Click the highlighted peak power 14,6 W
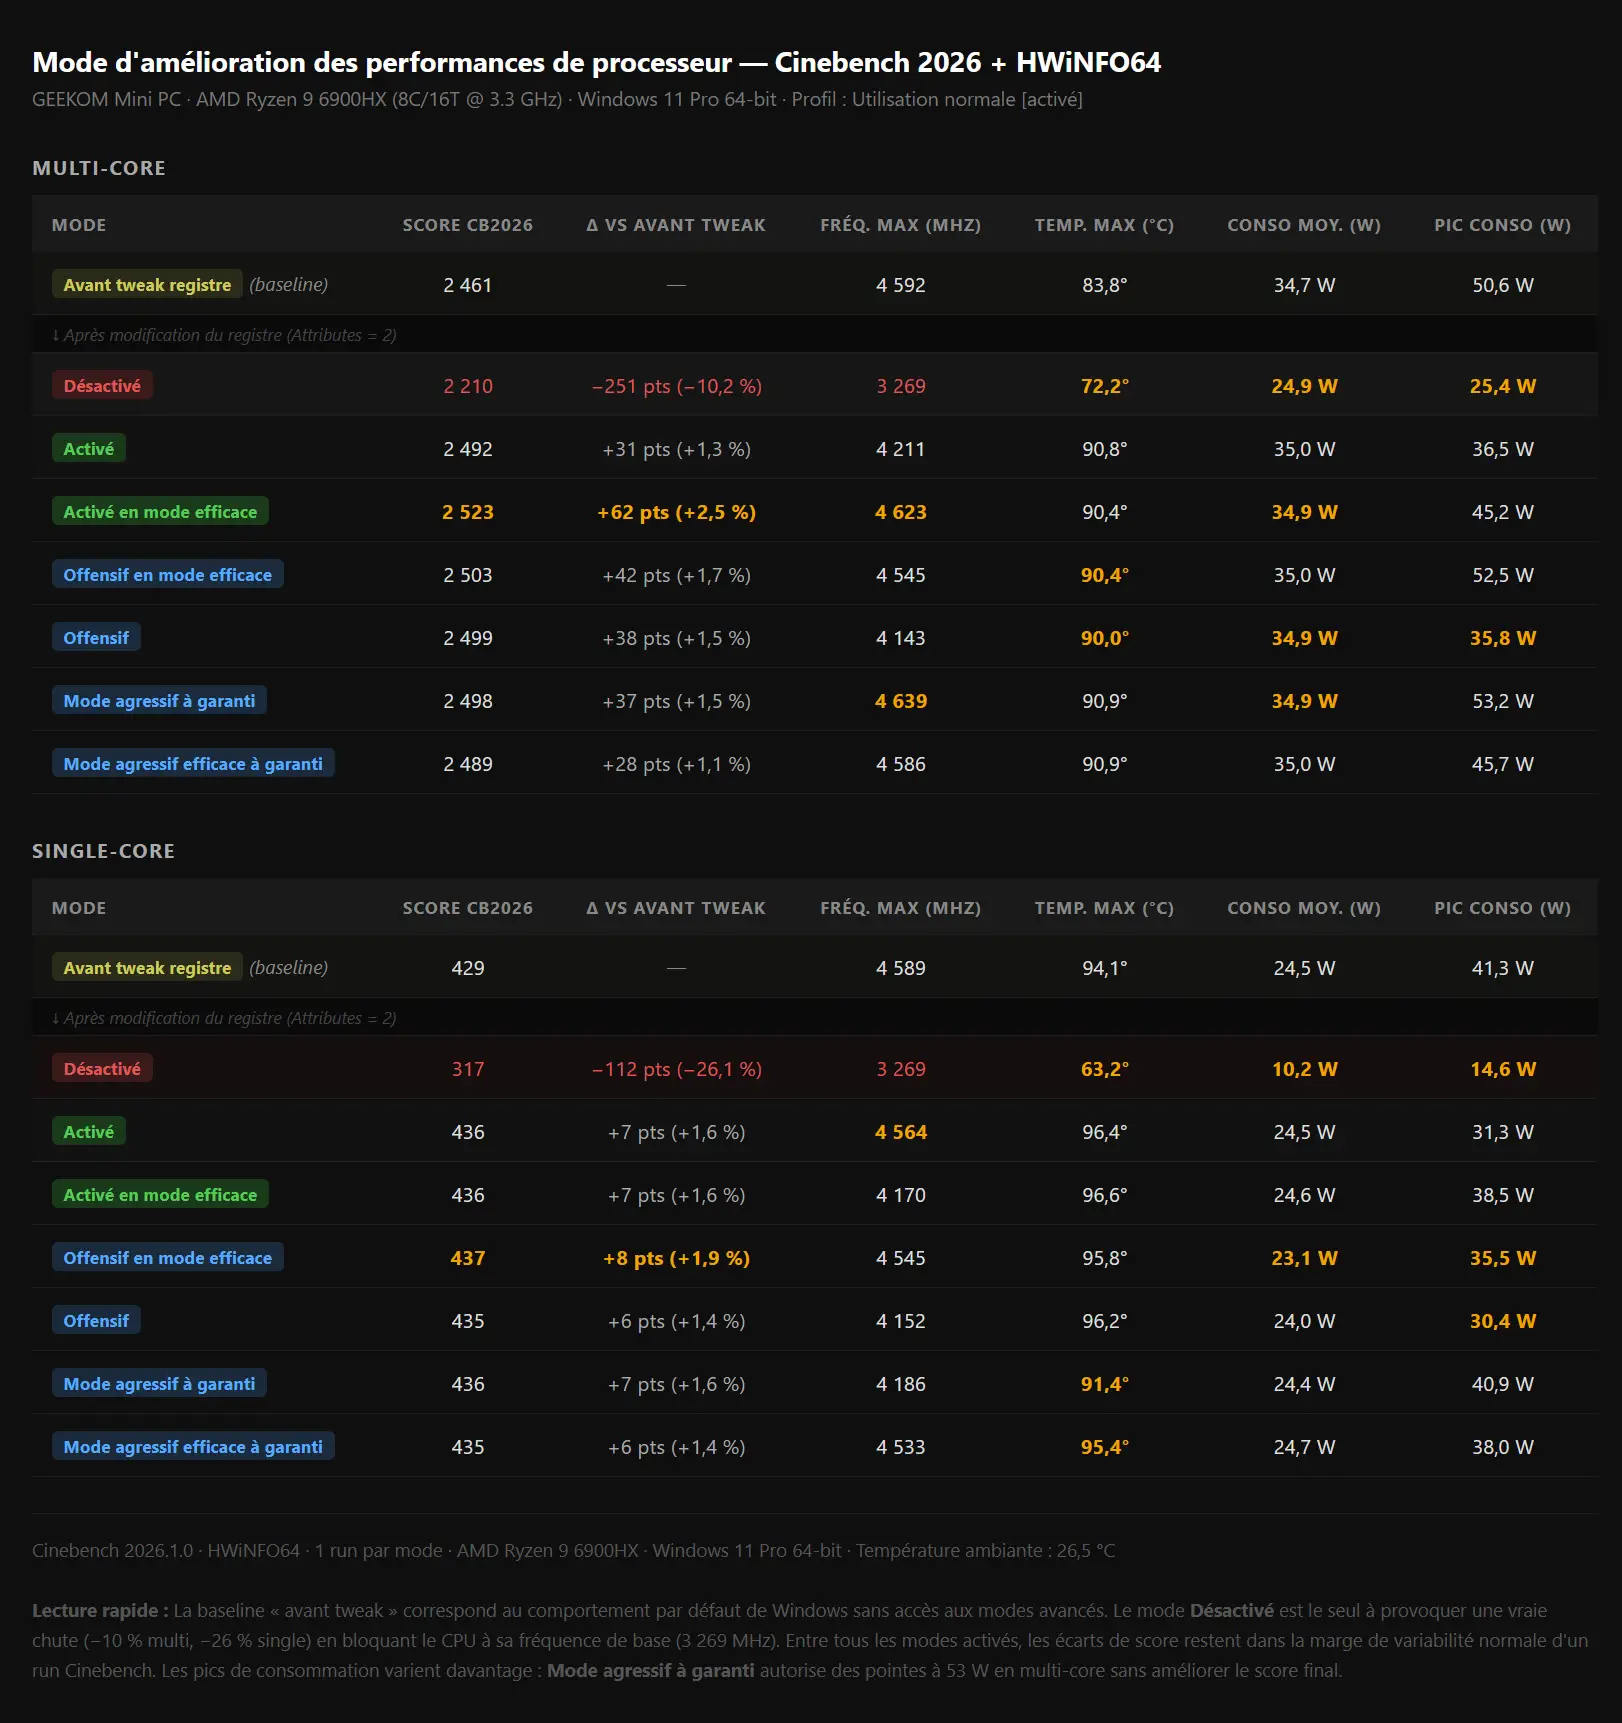Image resolution: width=1622 pixels, height=1723 pixels. [x=1502, y=1069]
